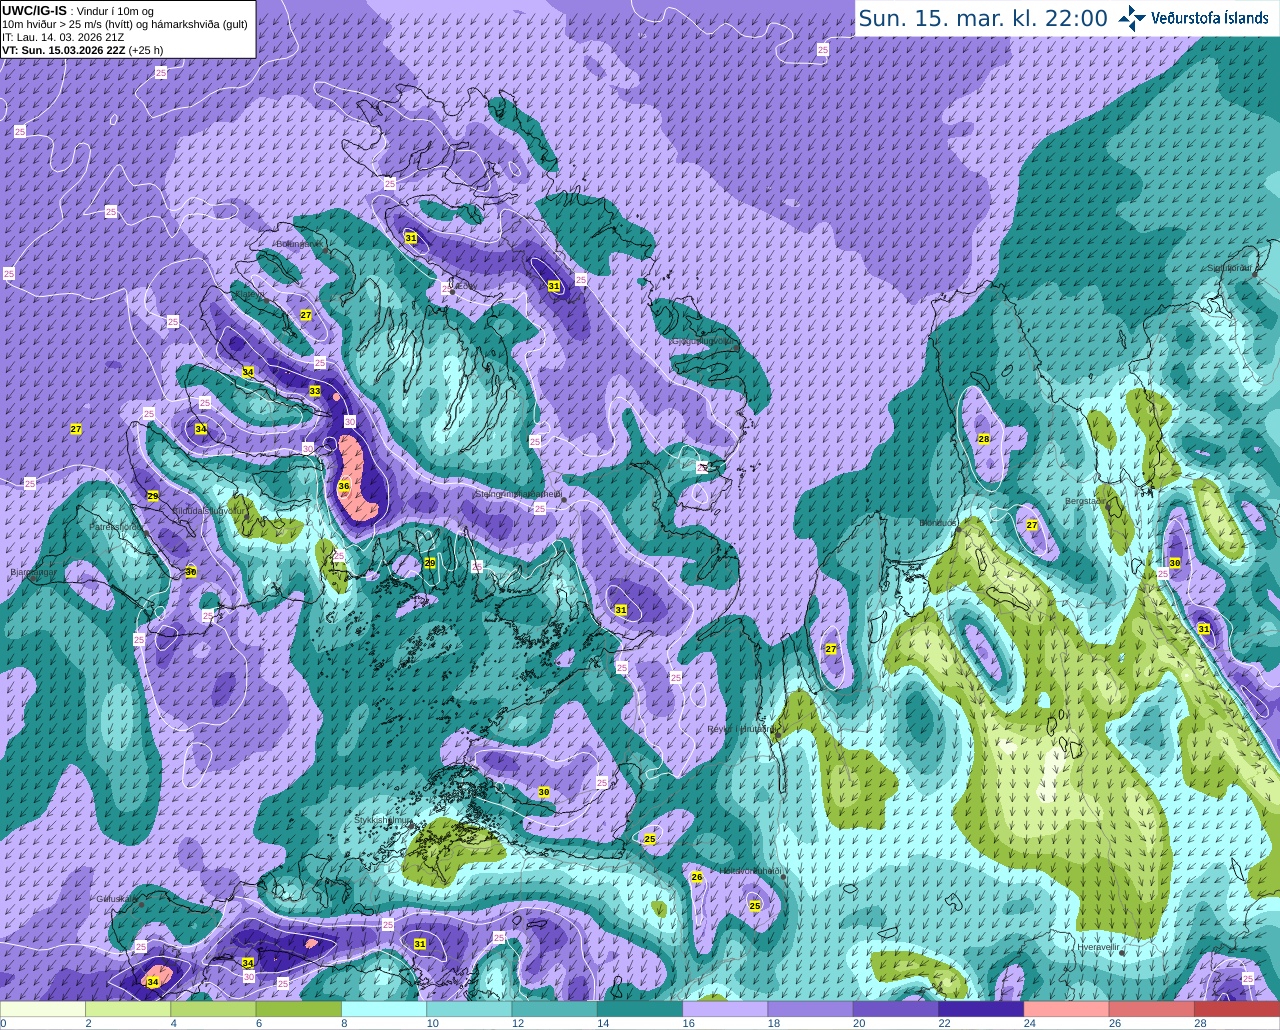Screen dimensions: 1280x1030
Task: Click the yellow 36 maximum gust marker
Action: [344, 486]
